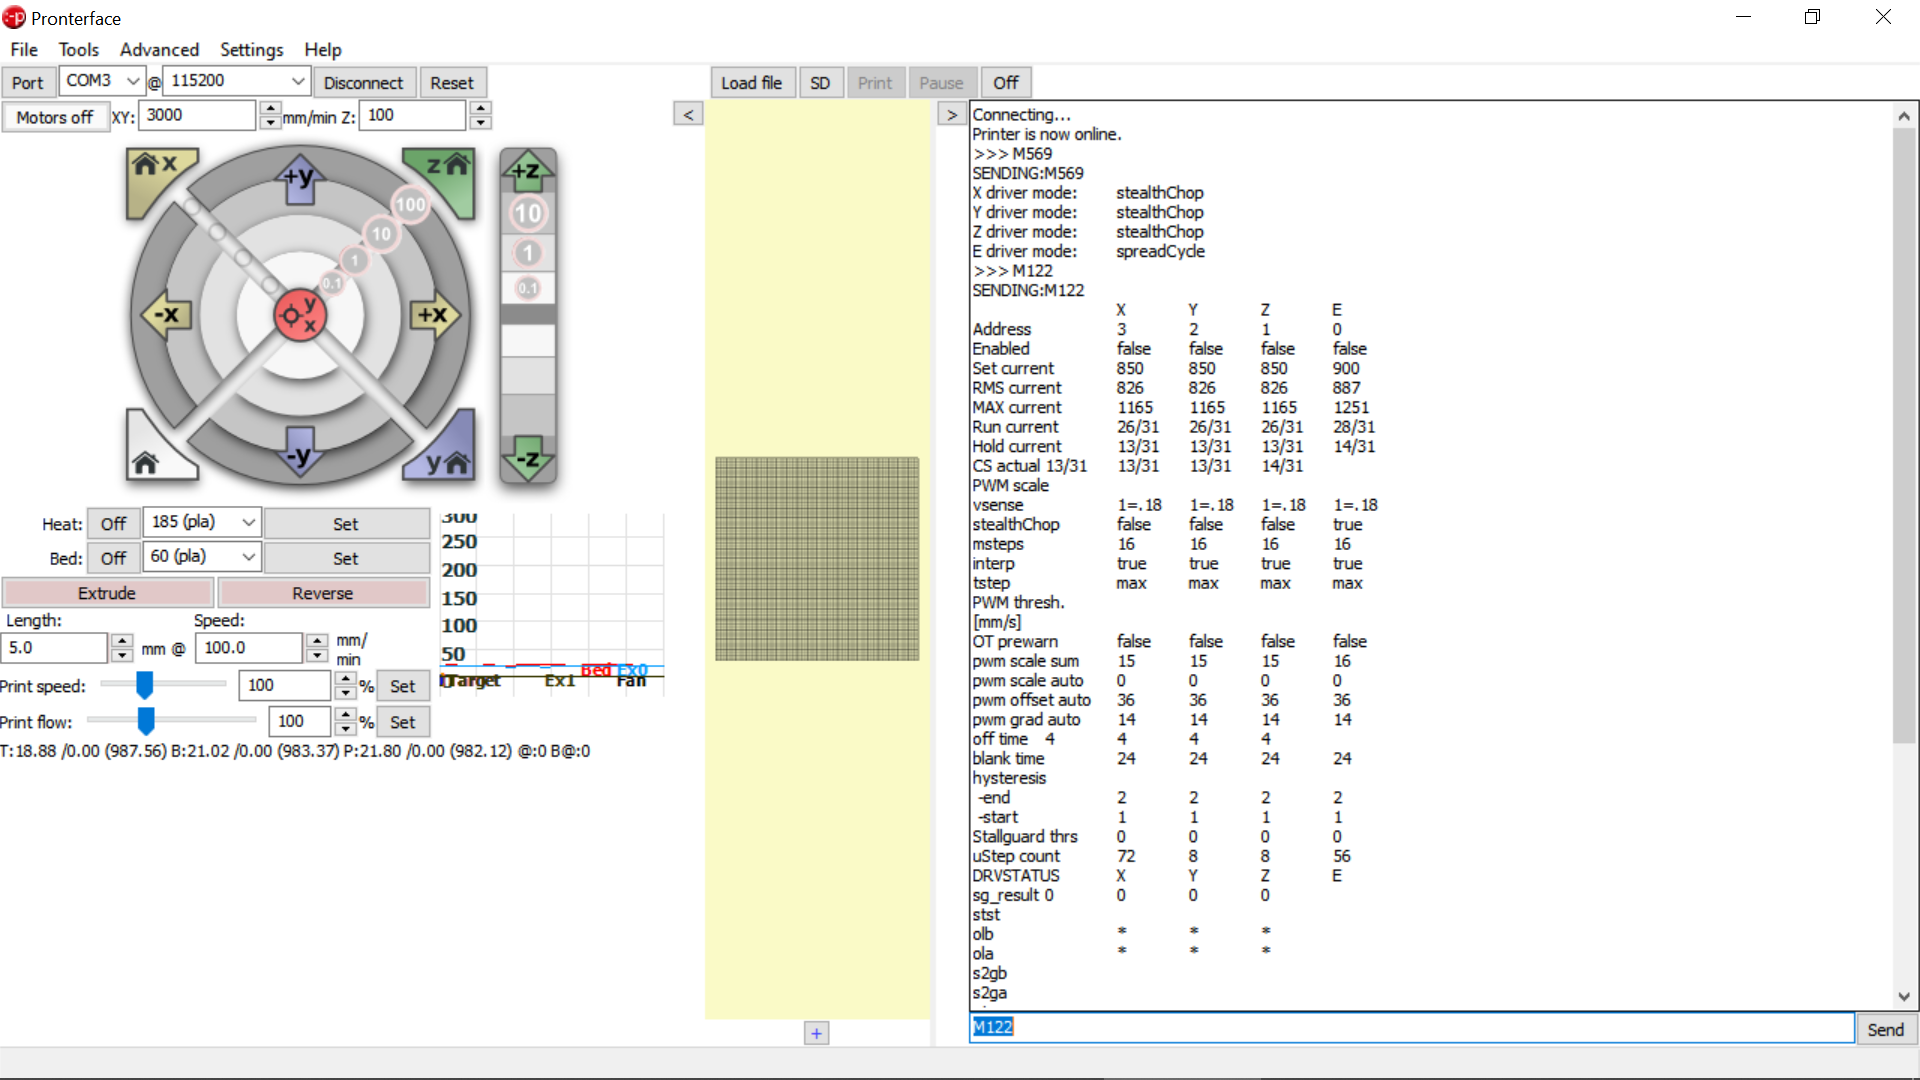Move Z up with +Z arrow
1920x1080 pixels.
527,171
